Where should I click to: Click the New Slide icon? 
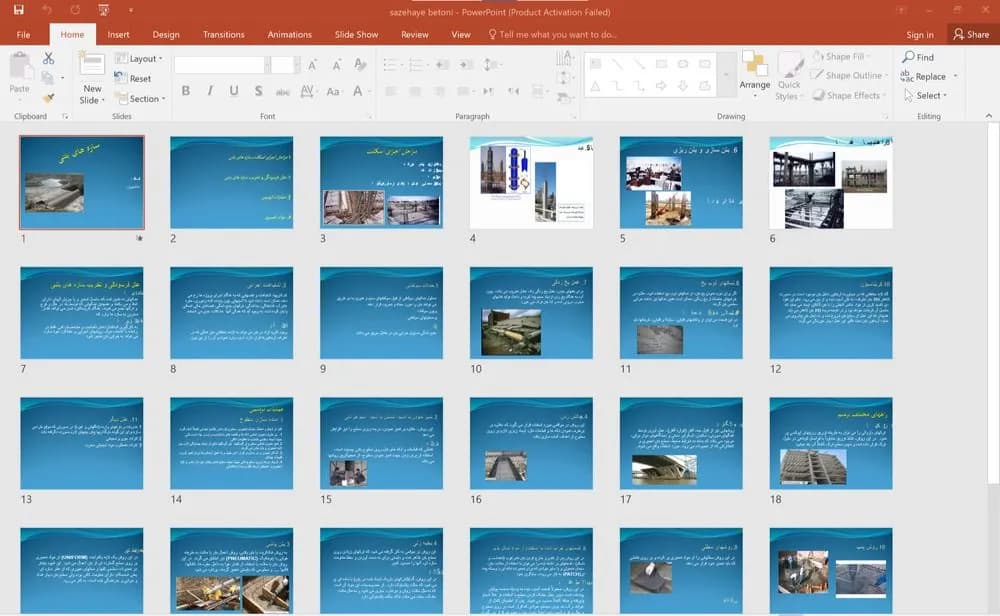tap(92, 65)
